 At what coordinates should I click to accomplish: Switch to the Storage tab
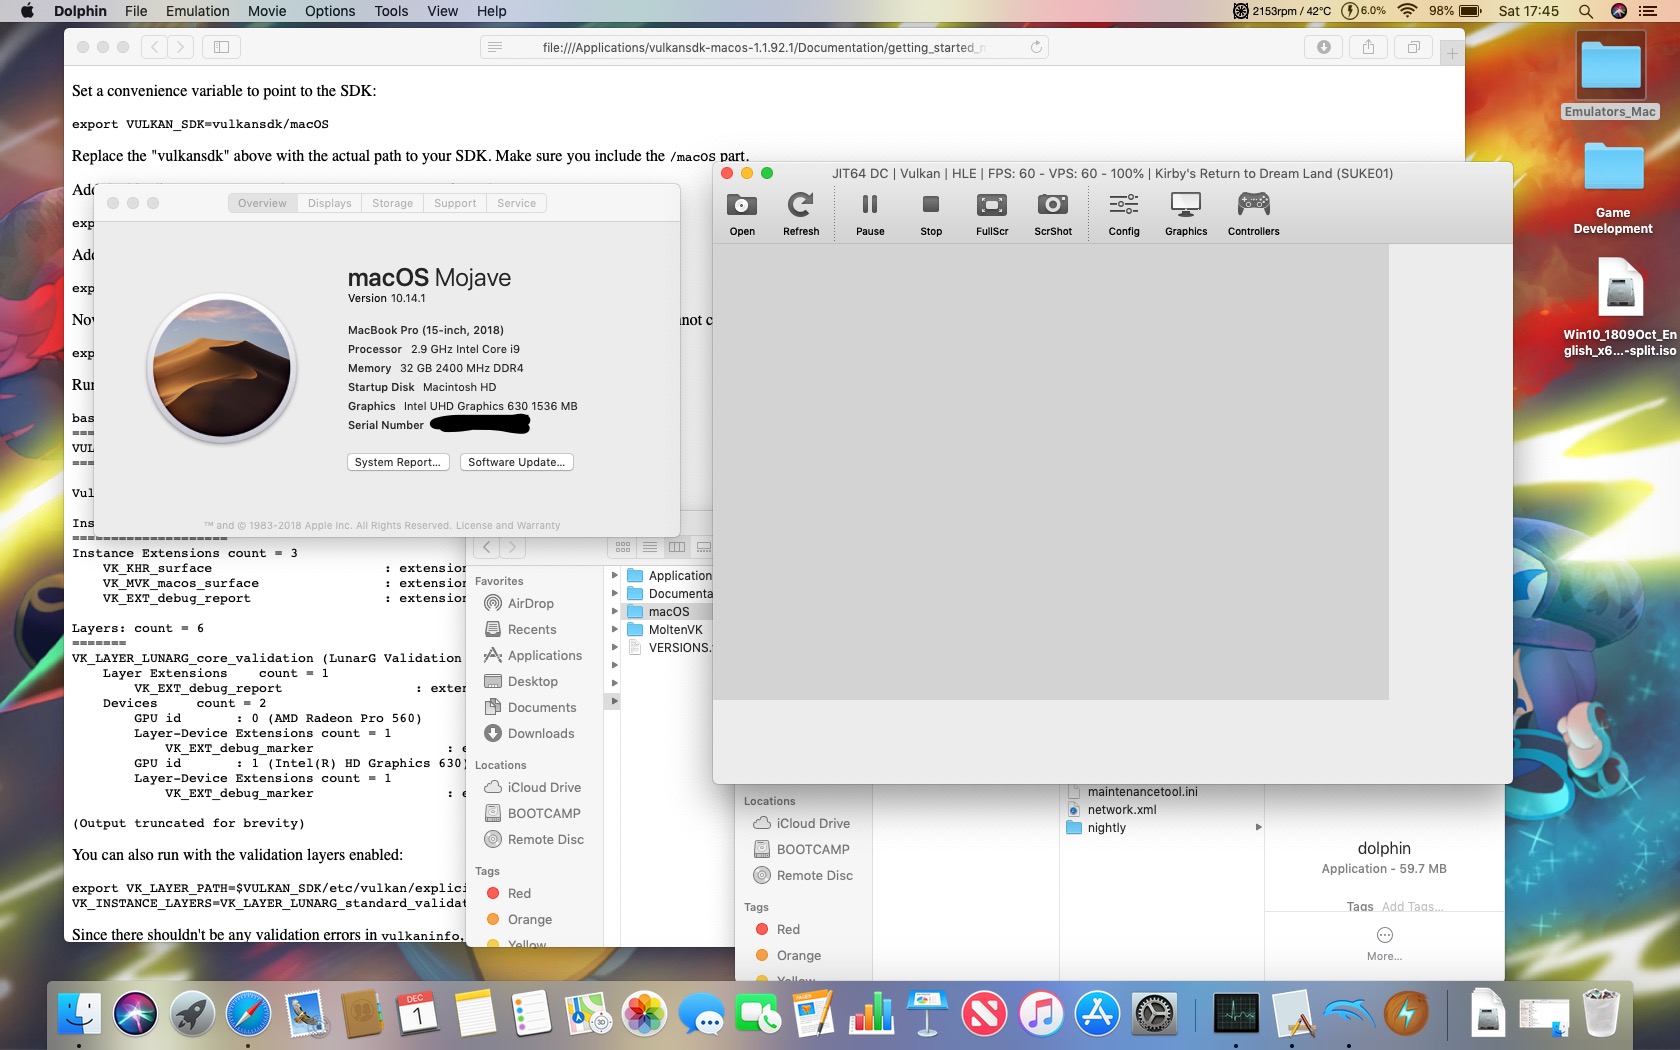click(x=393, y=203)
